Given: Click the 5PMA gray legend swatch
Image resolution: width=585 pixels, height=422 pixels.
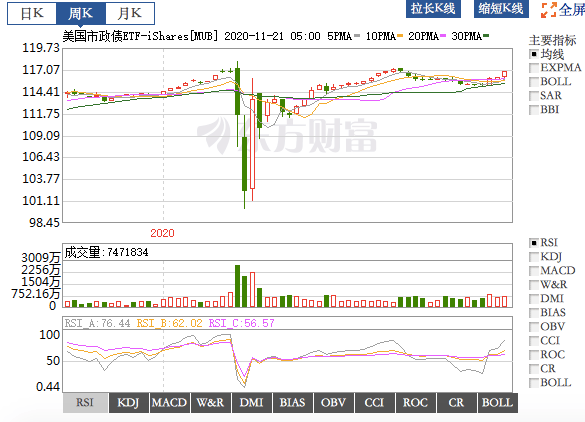Looking at the screenshot, I should click(357, 36).
